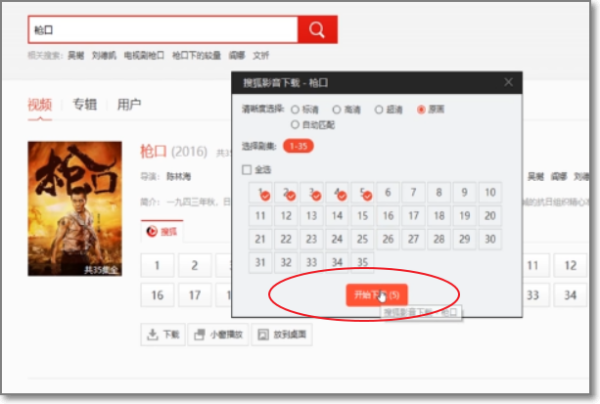600x404 pixels.
Task: Click the 枪口 search input field
Action: (162, 29)
